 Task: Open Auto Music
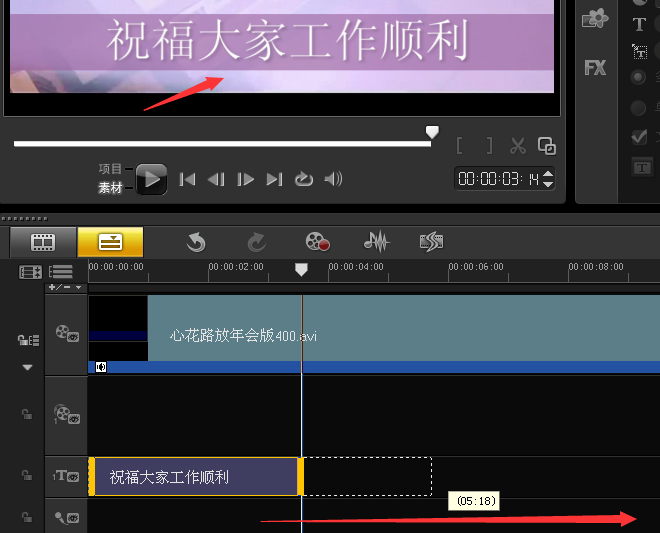tap(431, 242)
